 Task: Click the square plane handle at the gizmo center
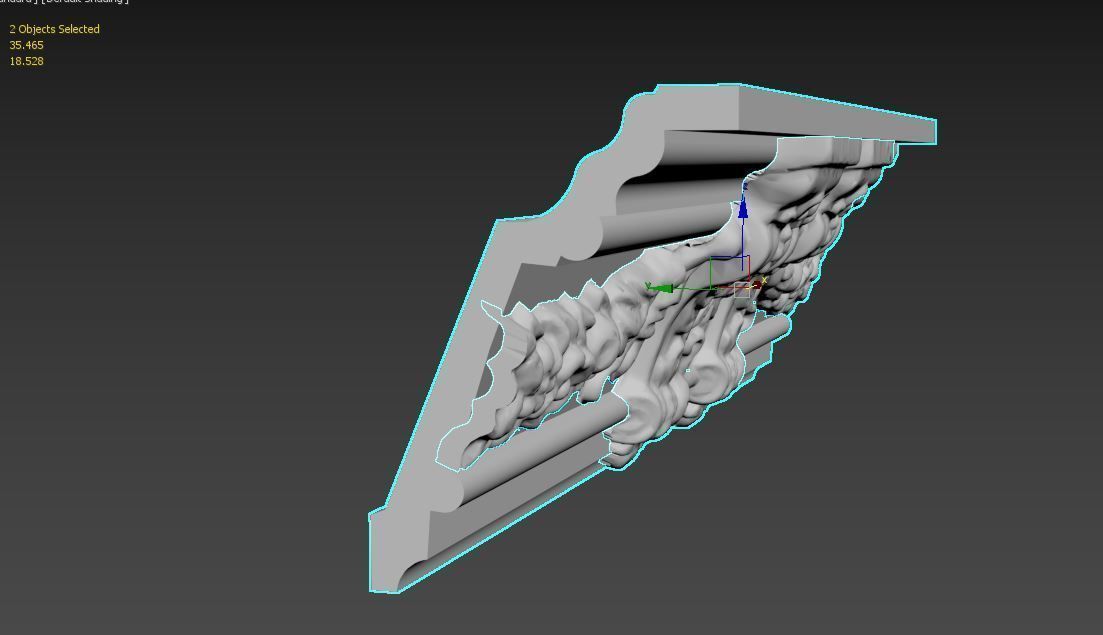tap(742, 290)
